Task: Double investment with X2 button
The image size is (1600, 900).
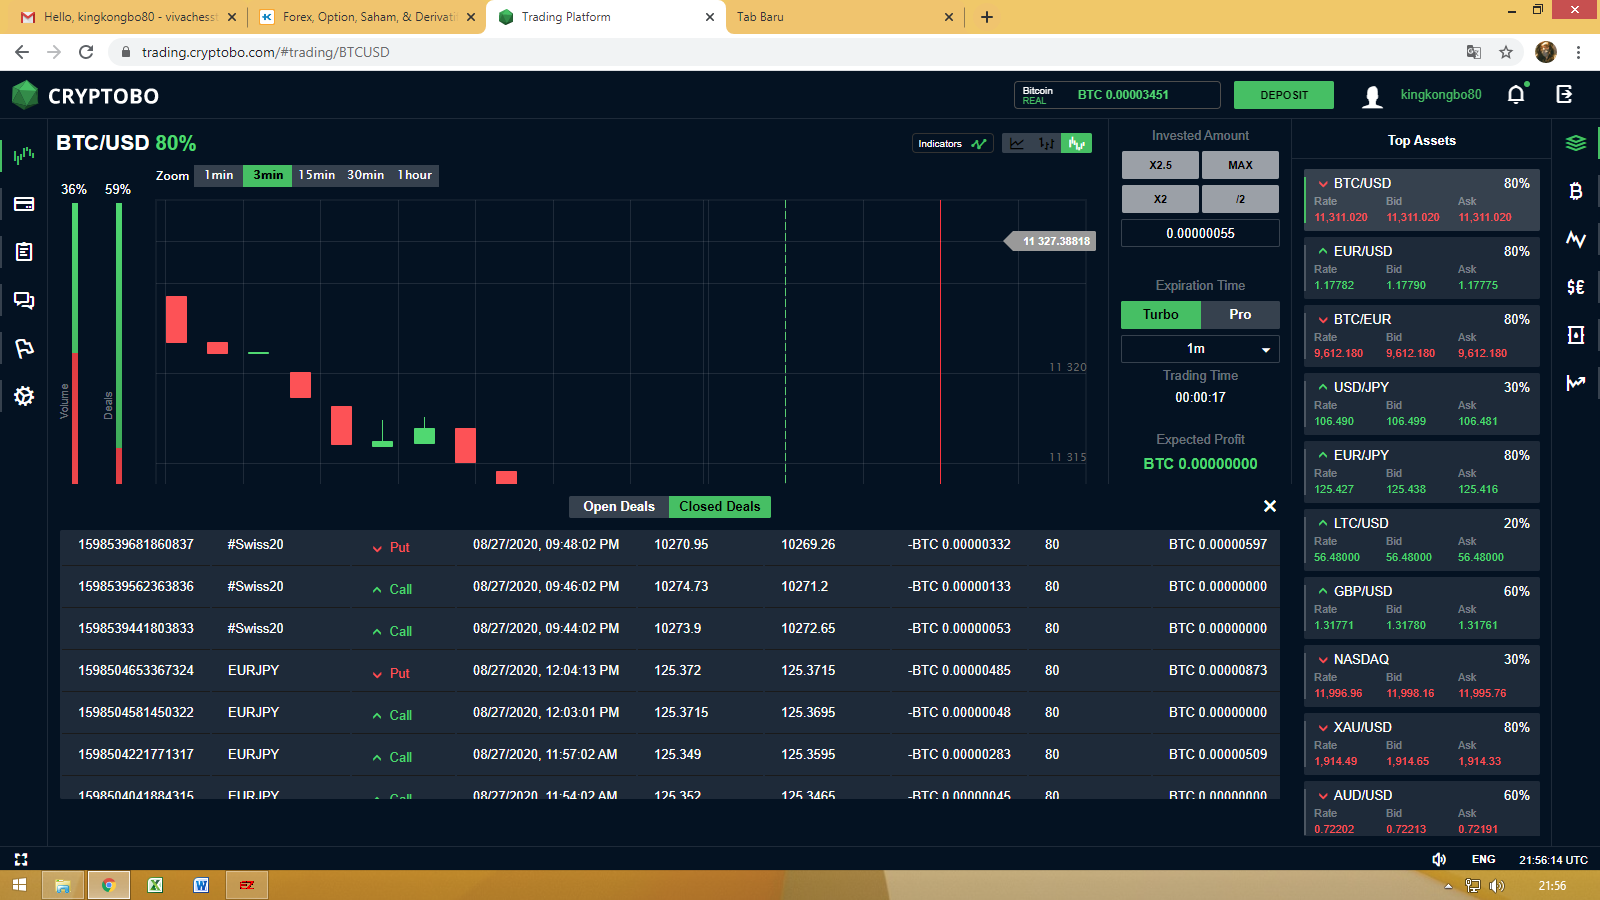Action: pos(1160,199)
